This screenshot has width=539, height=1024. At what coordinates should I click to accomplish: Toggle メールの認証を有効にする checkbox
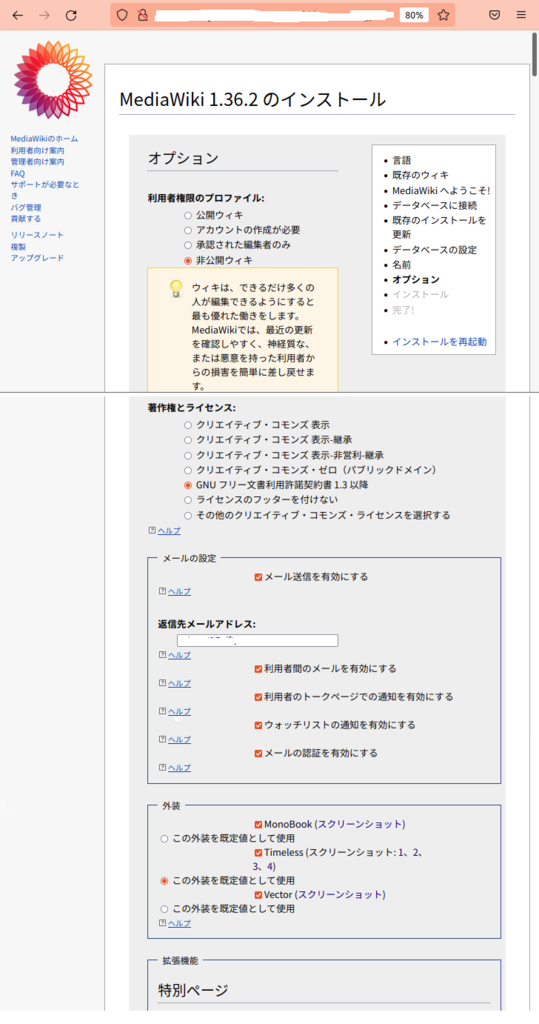click(259, 753)
